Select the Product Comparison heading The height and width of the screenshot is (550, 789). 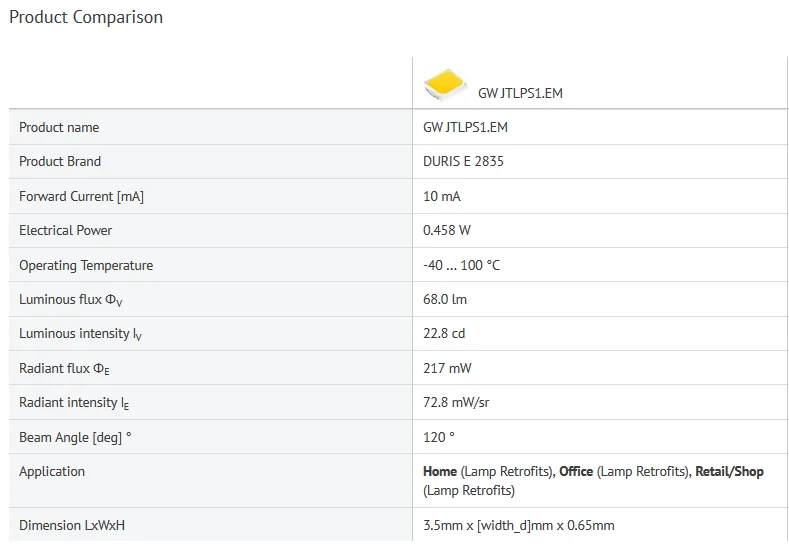coord(86,17)
